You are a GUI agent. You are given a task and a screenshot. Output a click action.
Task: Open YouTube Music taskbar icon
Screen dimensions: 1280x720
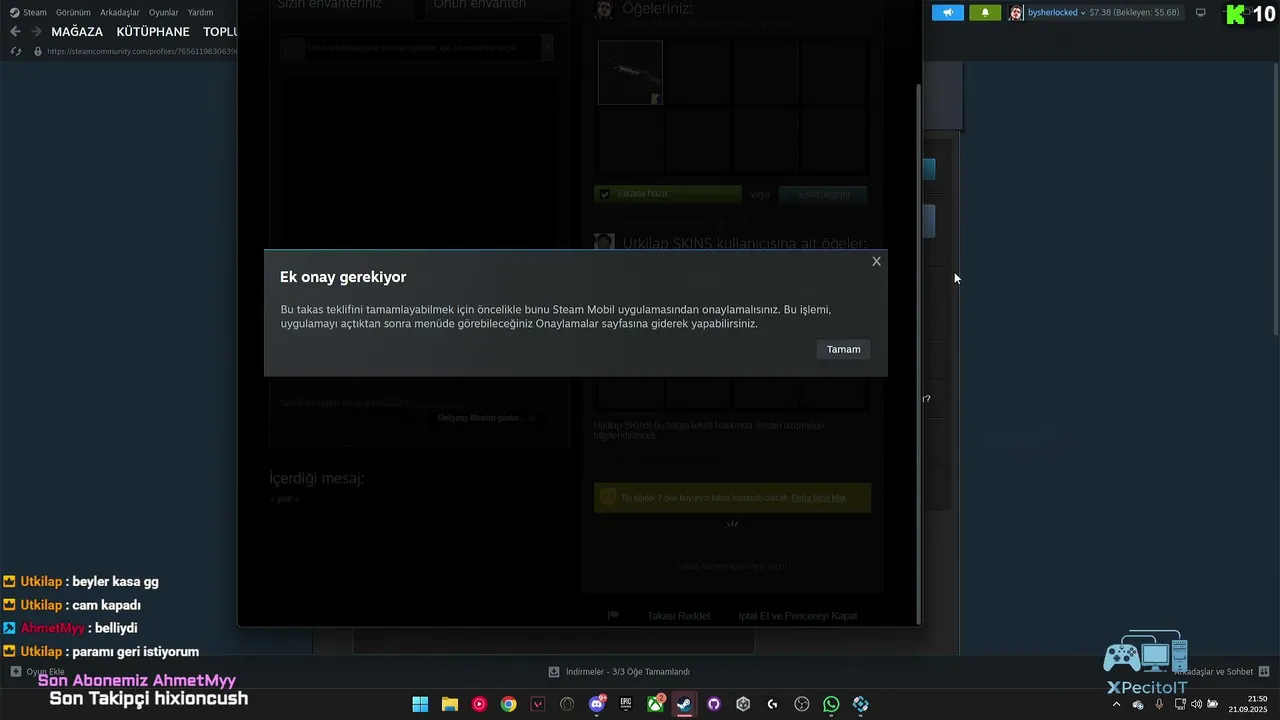[x=479, y=704]
